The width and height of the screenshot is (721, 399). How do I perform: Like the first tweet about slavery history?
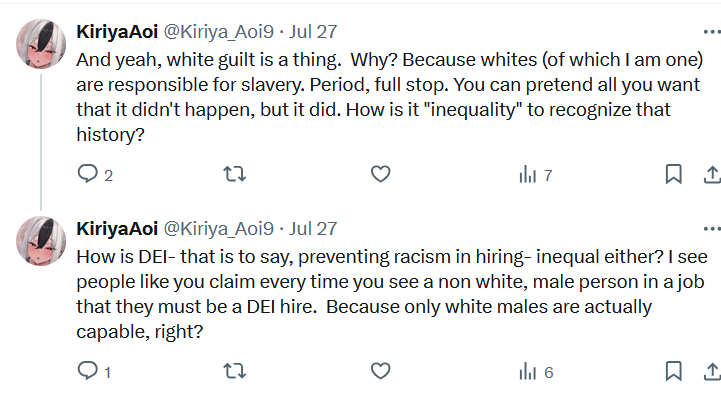point(380,174)
